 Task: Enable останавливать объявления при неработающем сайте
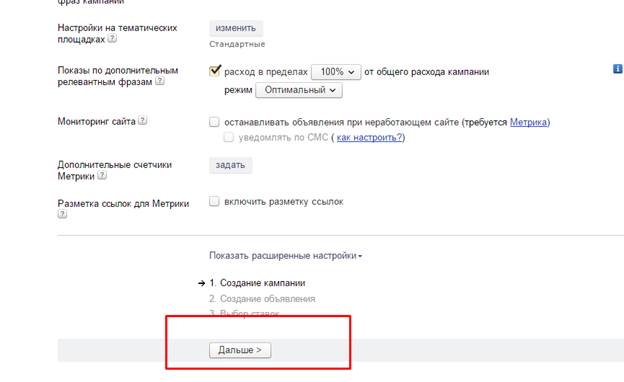tap(214, 122)
